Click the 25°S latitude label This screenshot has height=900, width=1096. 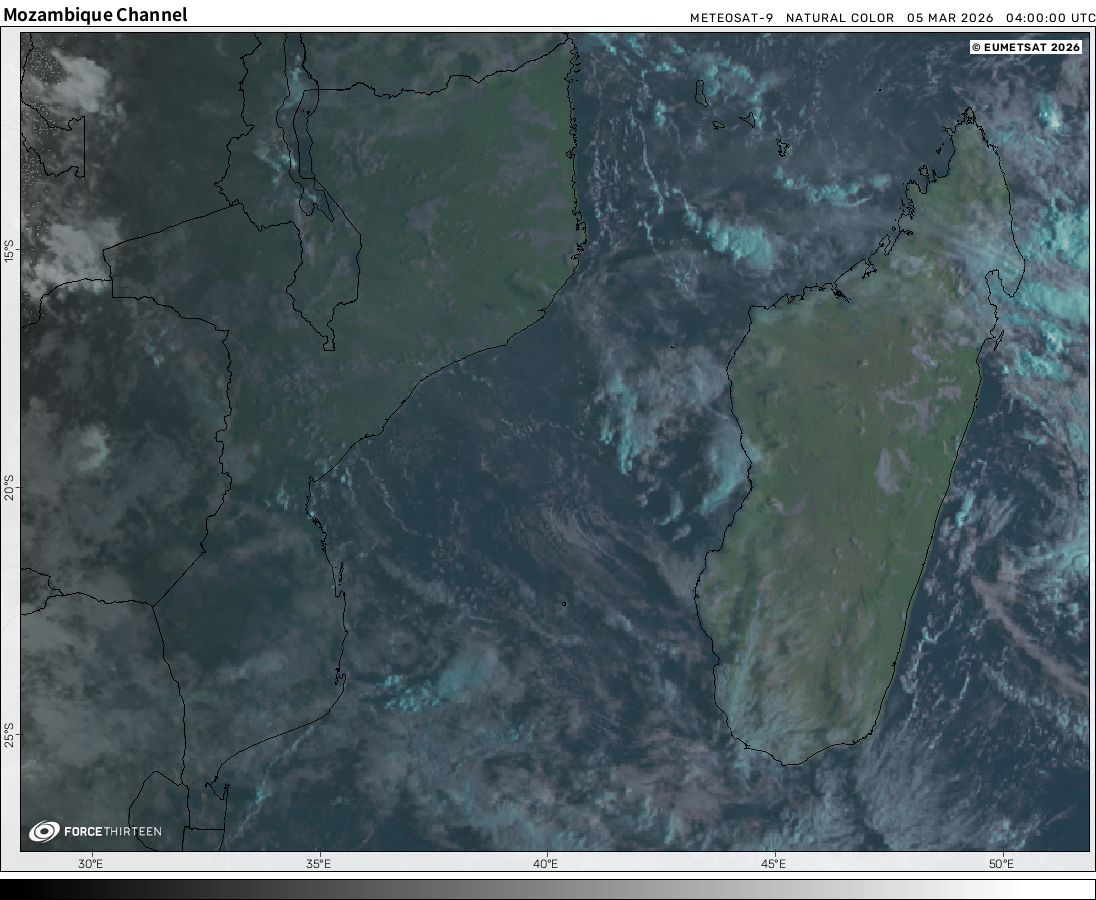click(x=9, y=736)
